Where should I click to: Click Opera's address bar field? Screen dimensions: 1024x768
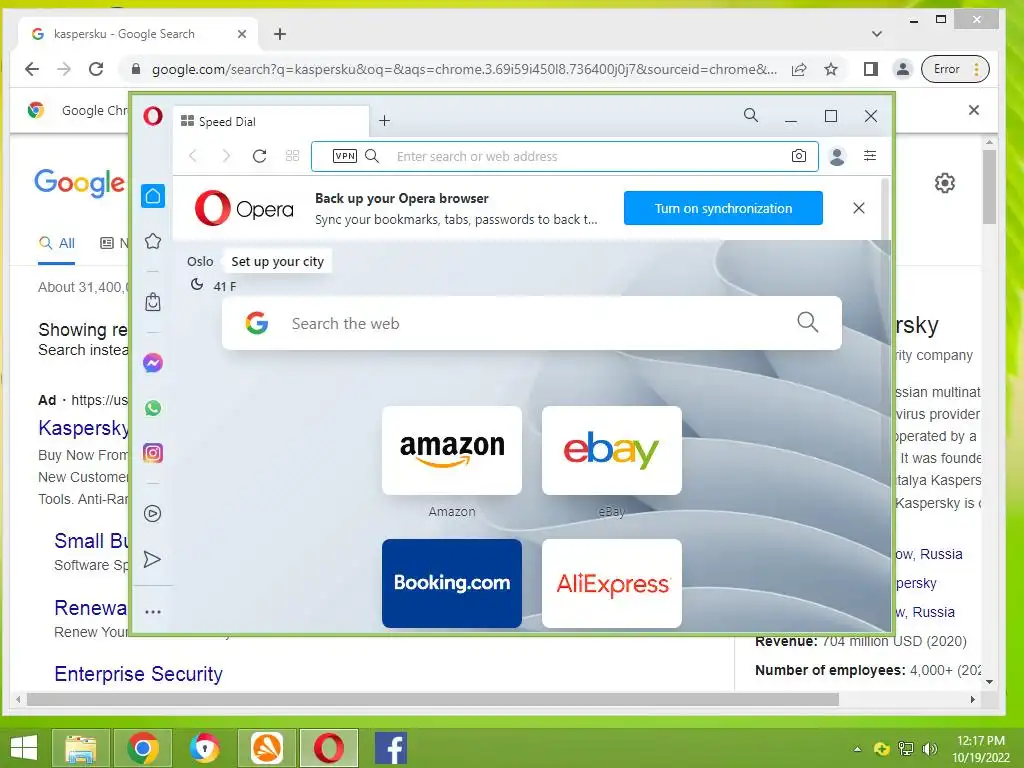pos(564,156)
